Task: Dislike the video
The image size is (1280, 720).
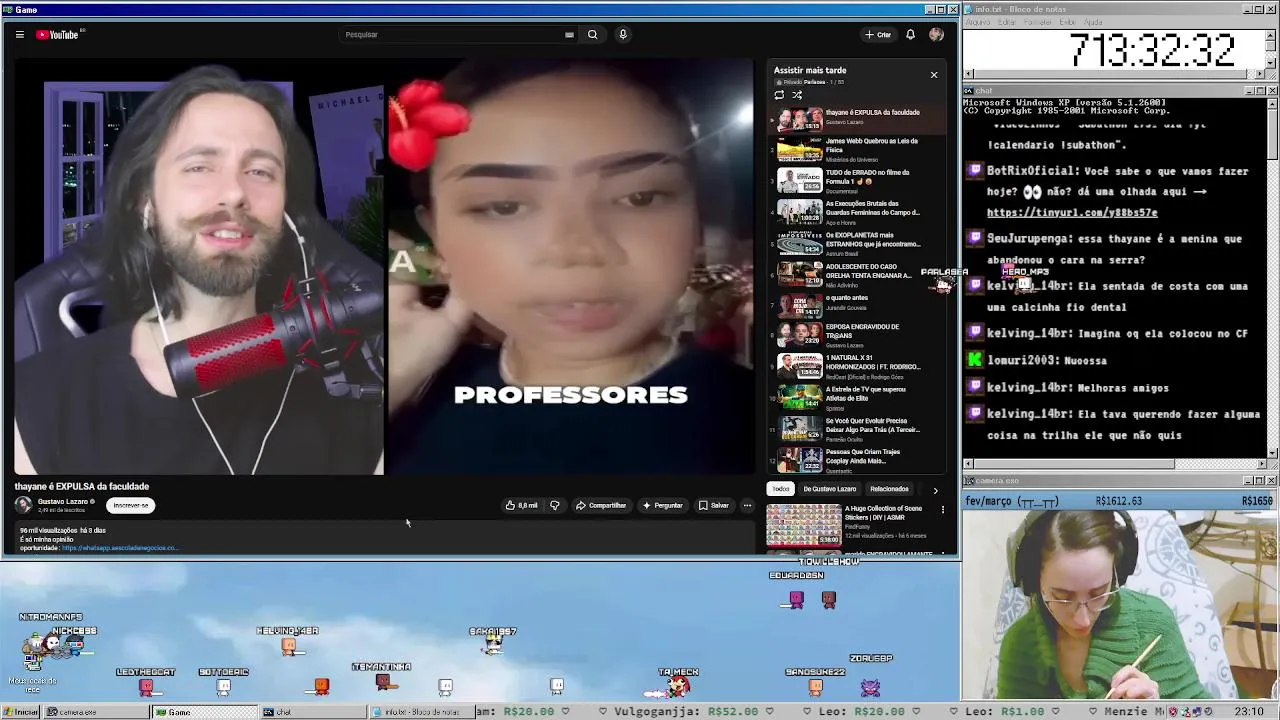Action: point(555,505)
